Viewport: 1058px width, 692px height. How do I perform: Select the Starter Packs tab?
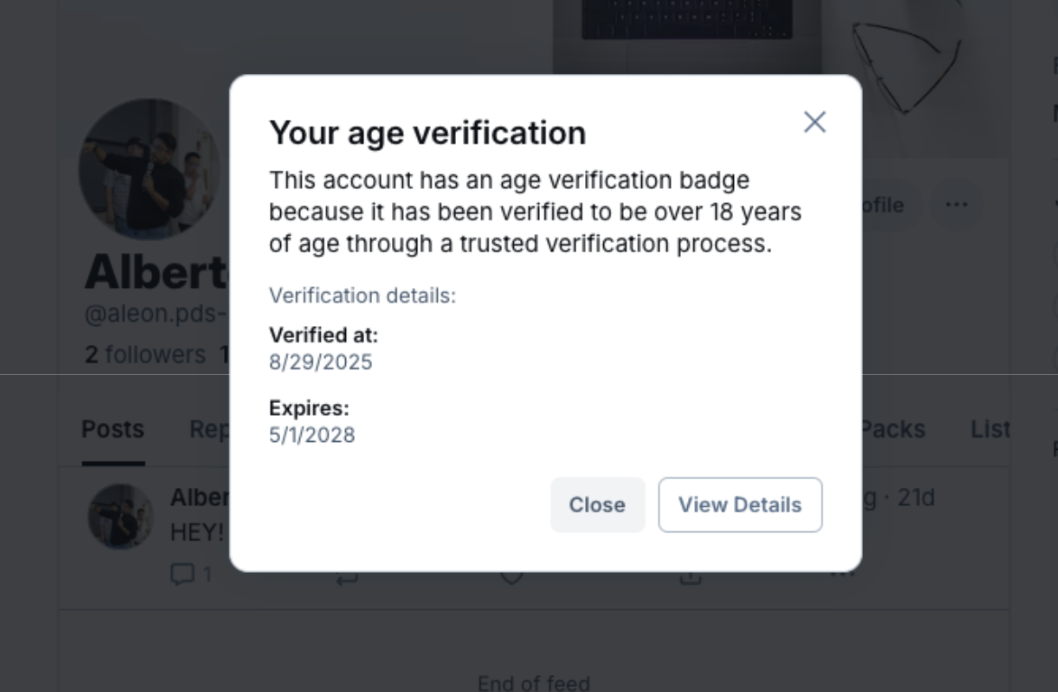coord(892,429)
